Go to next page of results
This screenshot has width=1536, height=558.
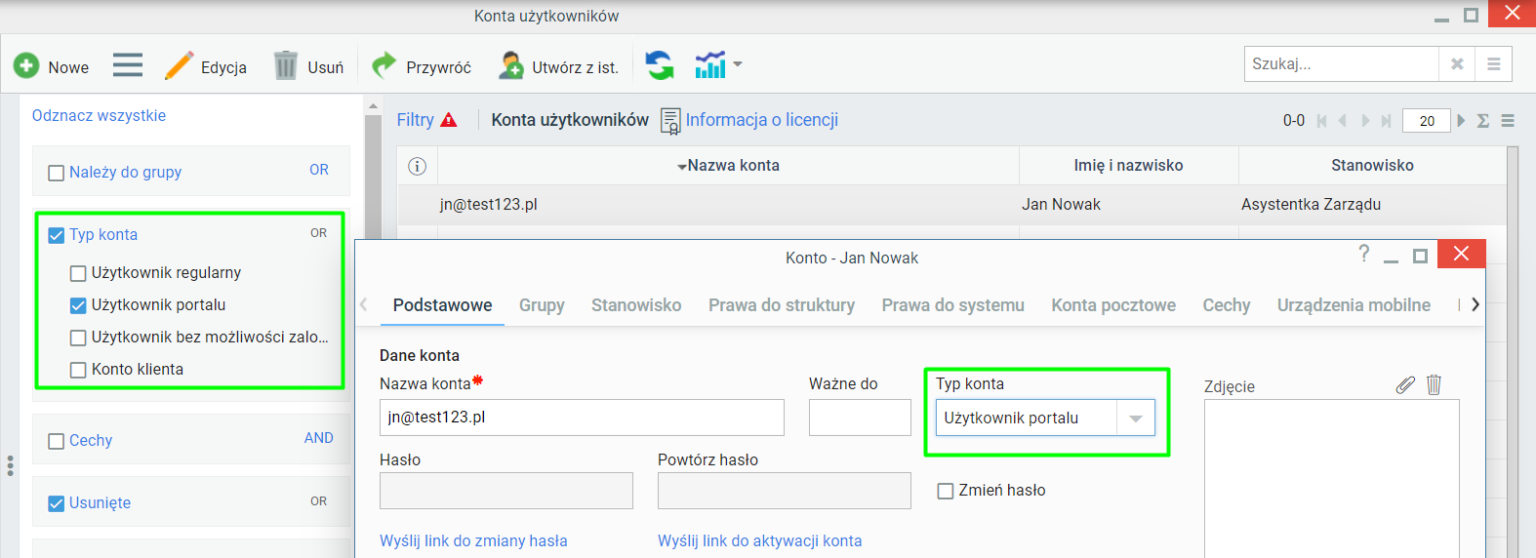1365,121
